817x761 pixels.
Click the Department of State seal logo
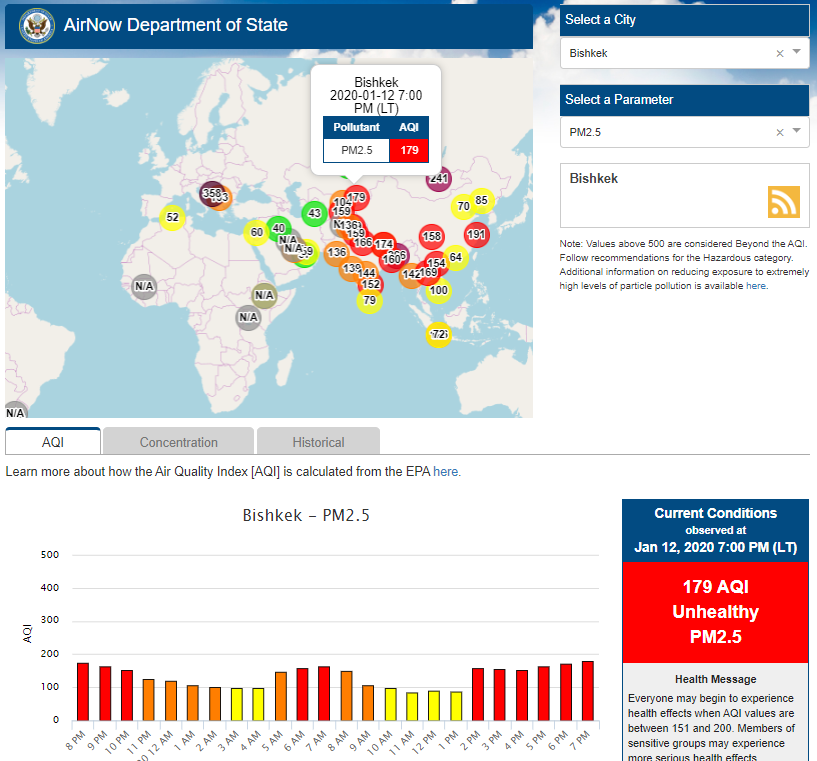(36, 25)
